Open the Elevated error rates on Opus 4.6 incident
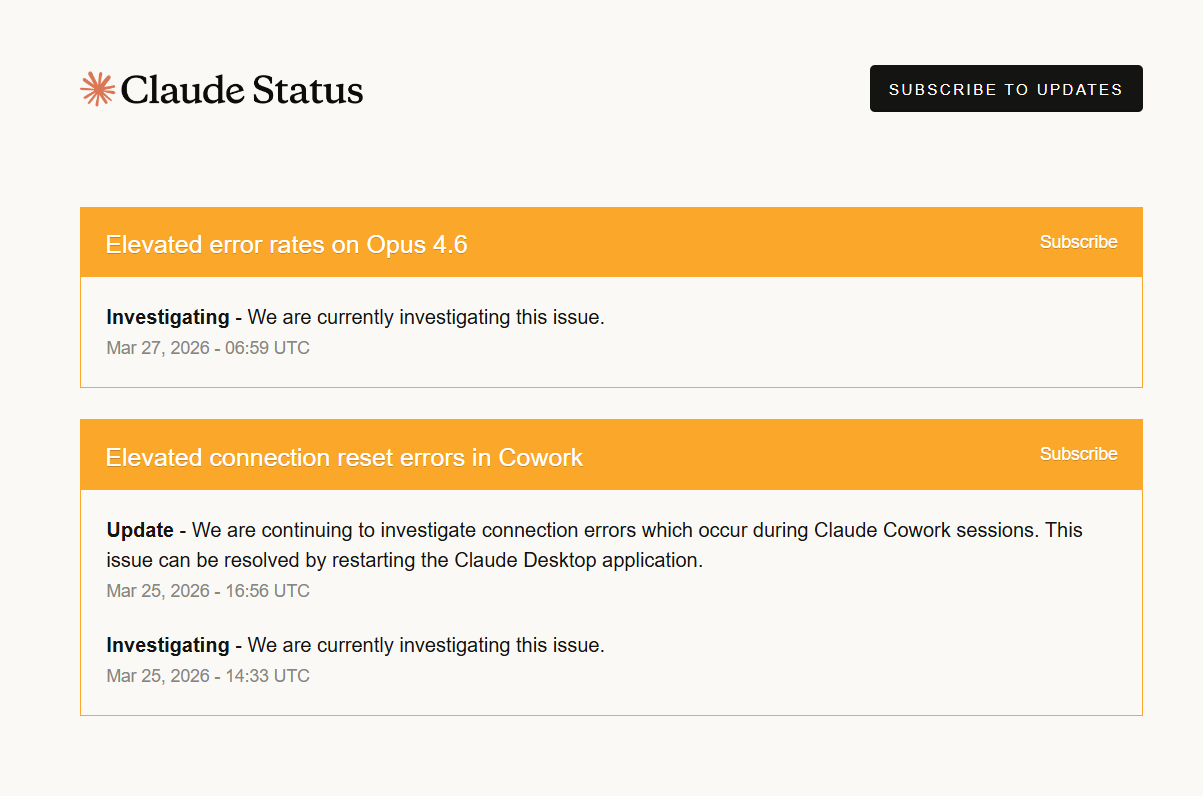This screenshot has width=1203, height=796. (x=287, y=245)
